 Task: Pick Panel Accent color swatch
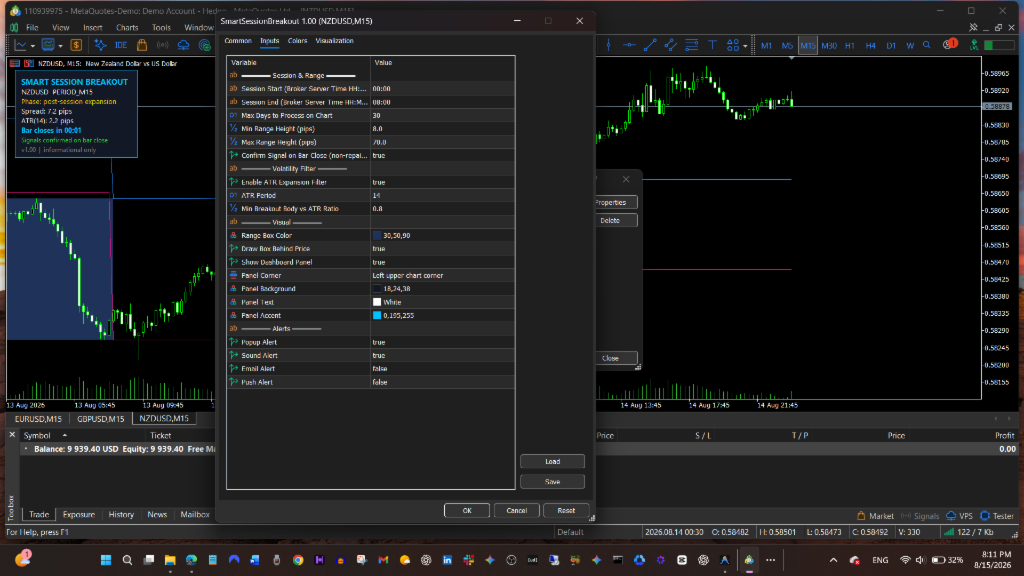click(377, 315)
